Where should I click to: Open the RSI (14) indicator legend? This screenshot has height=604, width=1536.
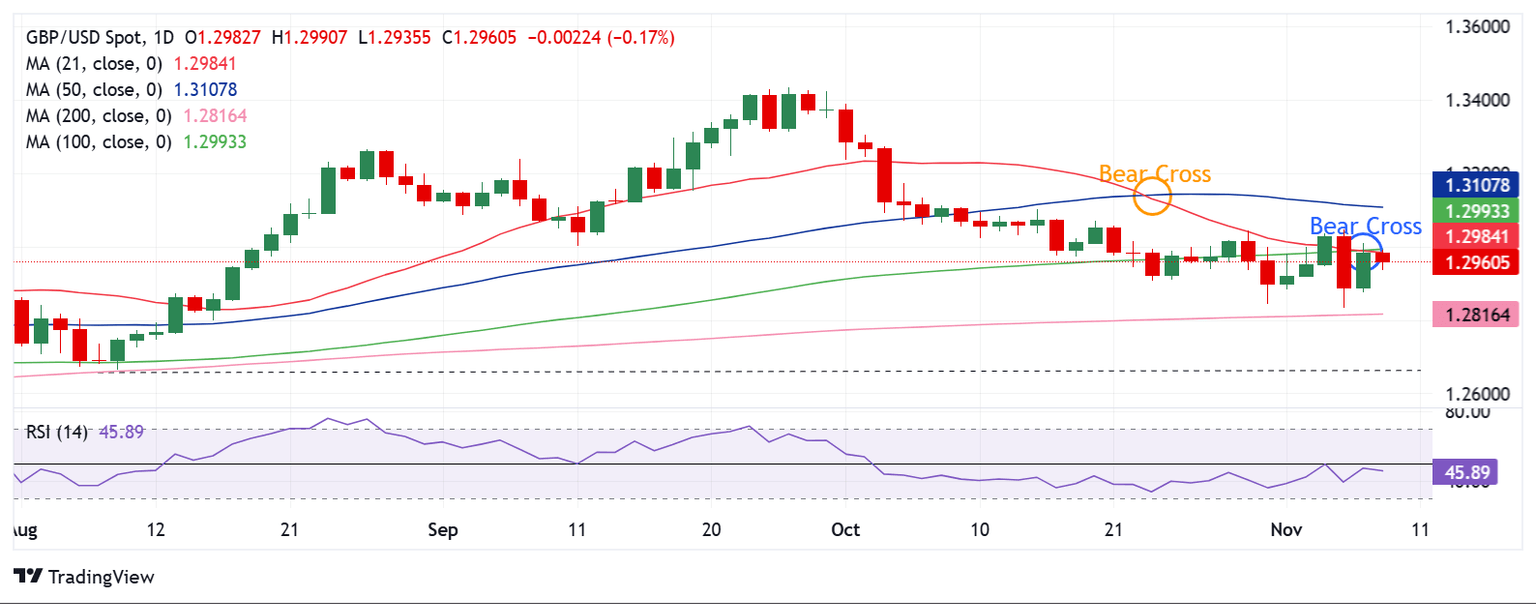[x=57, y=433]
